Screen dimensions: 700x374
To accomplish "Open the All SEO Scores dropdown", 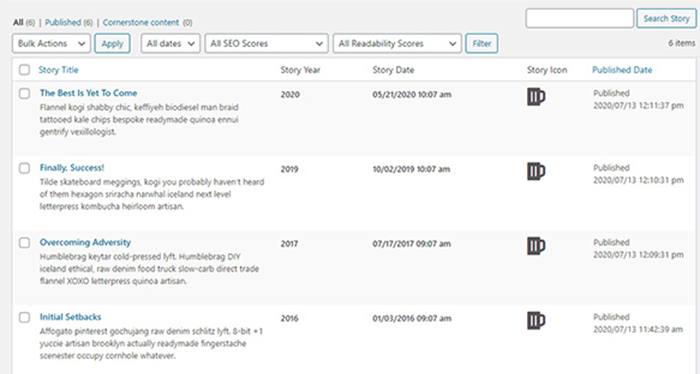I will click(267, 43).
